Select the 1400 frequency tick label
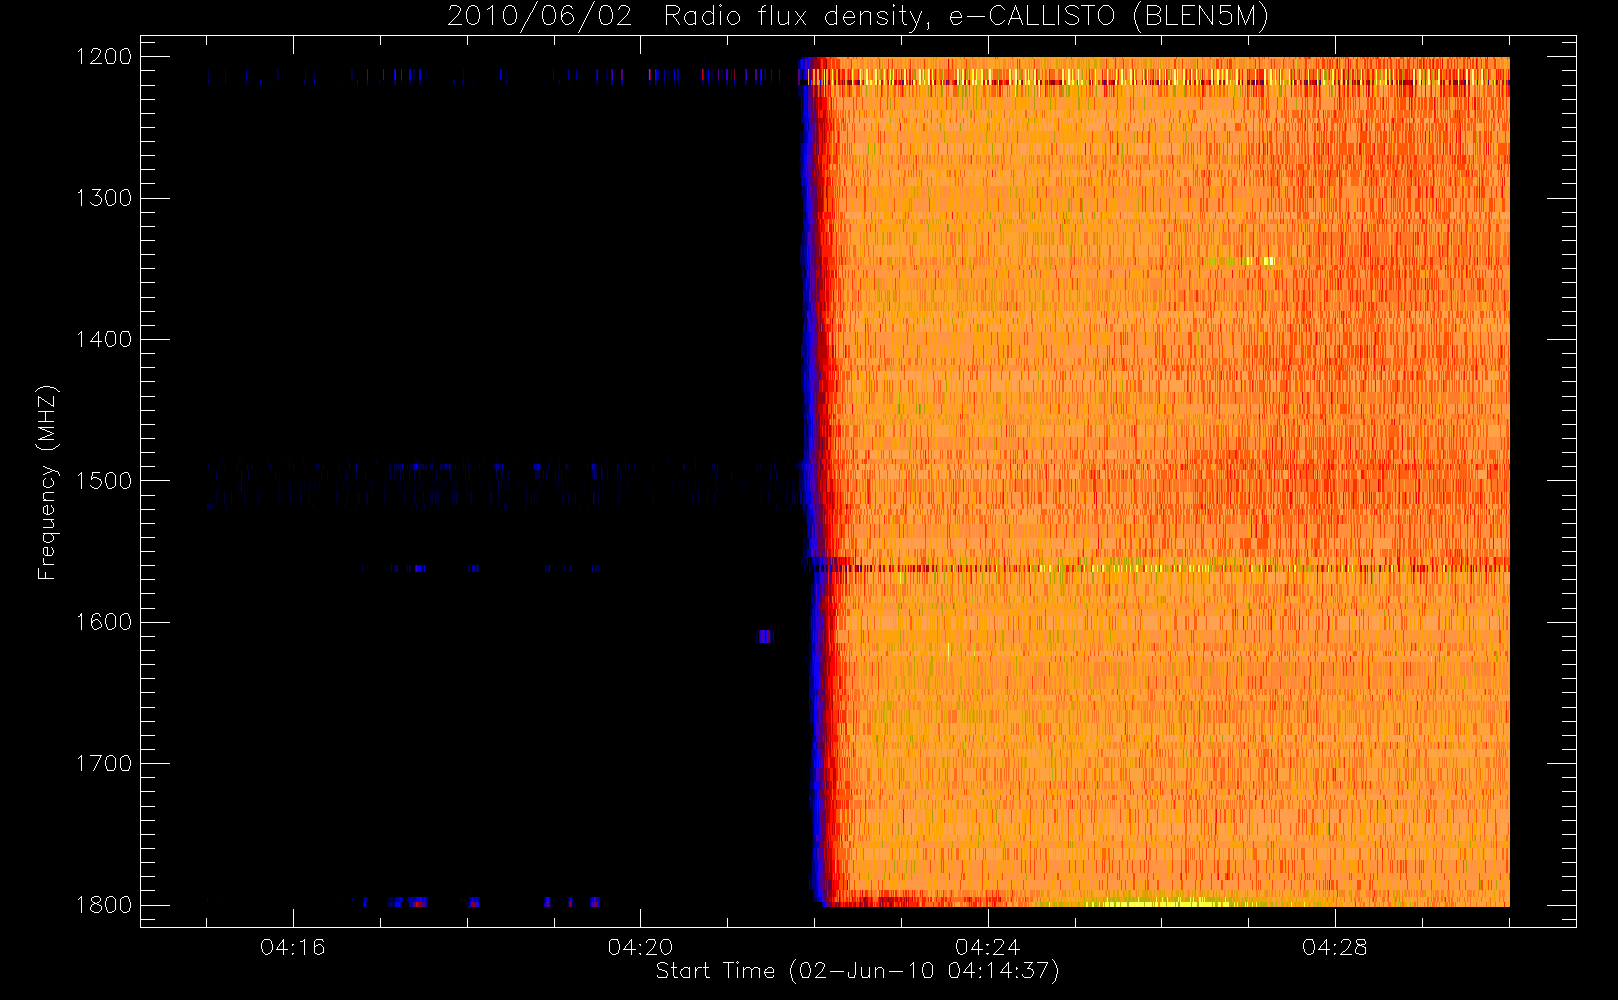Viewport: 1618px width, 1000px height. tap(104, 340)
